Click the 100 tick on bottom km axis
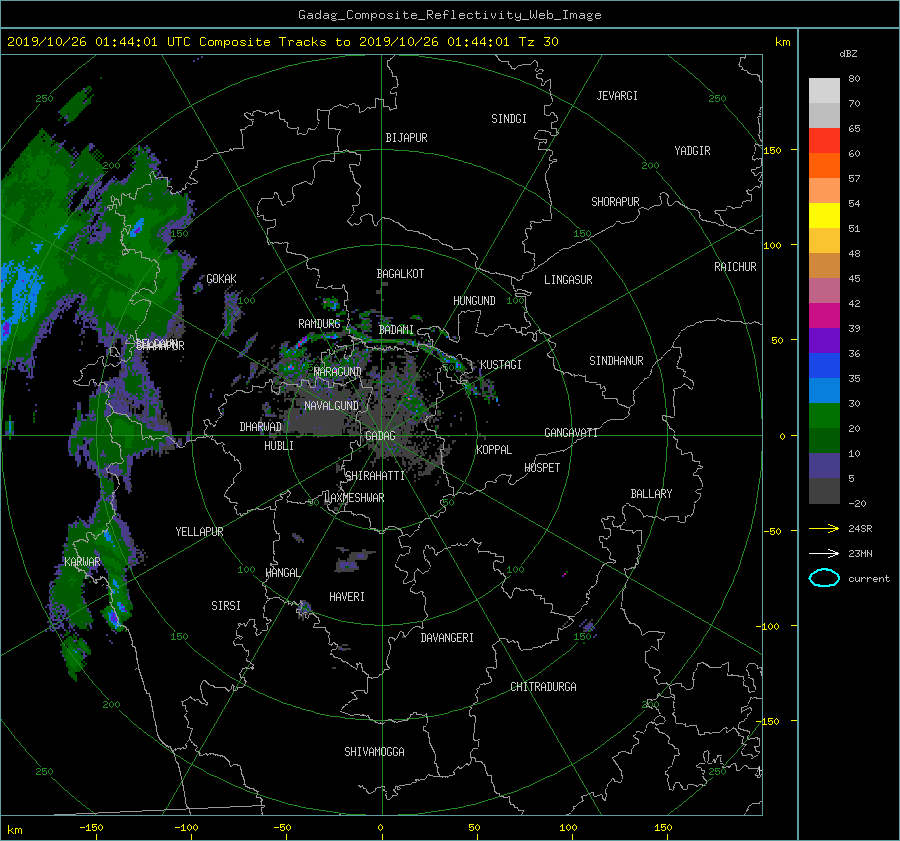 point(568,827)
